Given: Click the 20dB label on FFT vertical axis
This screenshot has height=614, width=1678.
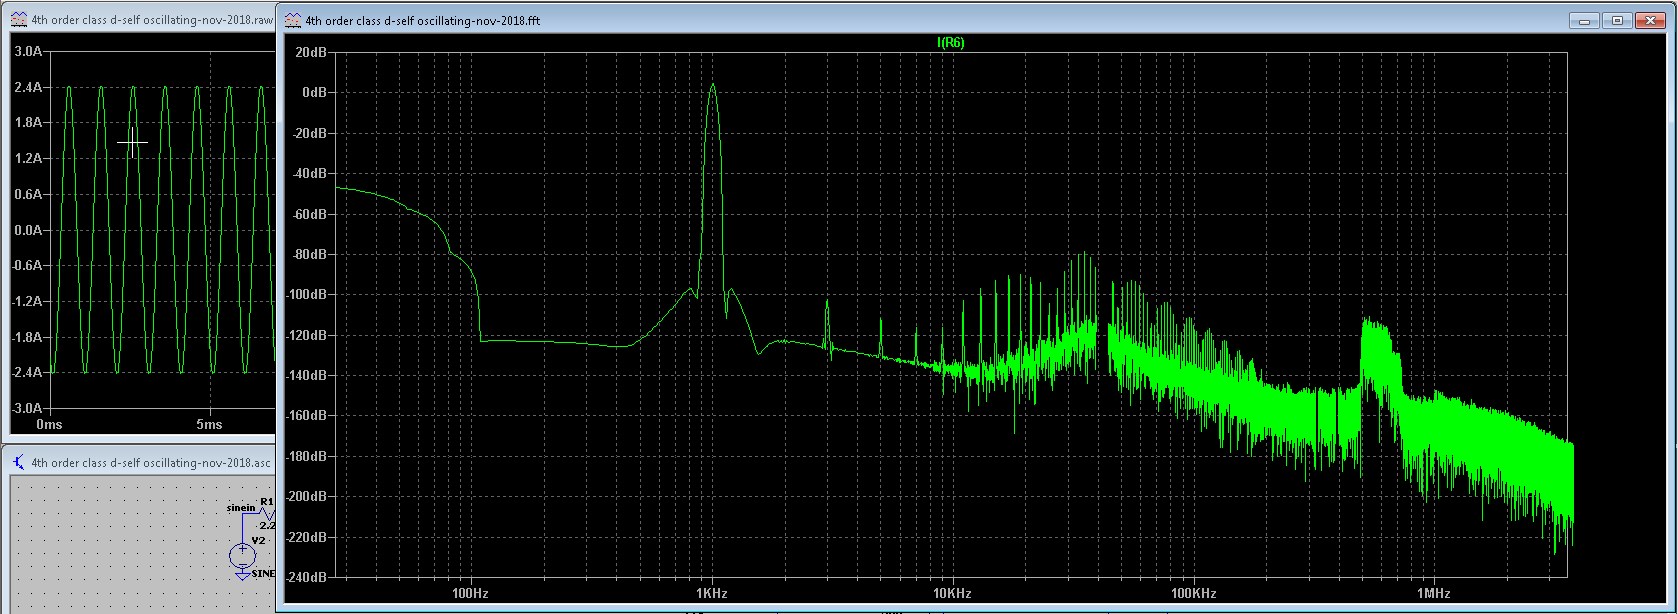Looking at the screenshot, I should 310,51.
